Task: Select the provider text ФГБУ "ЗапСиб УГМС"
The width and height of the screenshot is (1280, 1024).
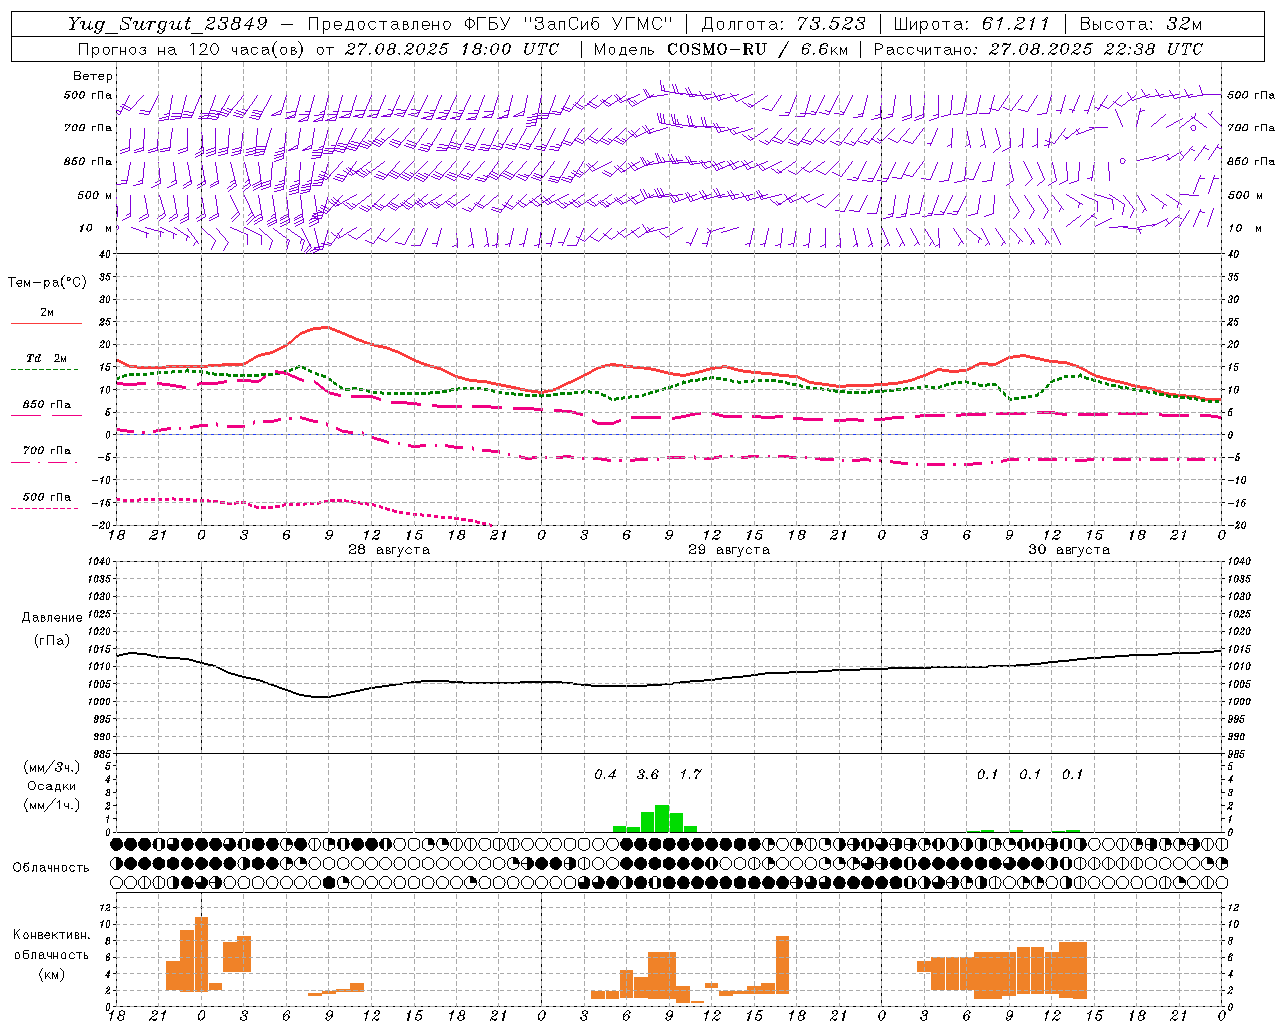Action: coord(569,24)
